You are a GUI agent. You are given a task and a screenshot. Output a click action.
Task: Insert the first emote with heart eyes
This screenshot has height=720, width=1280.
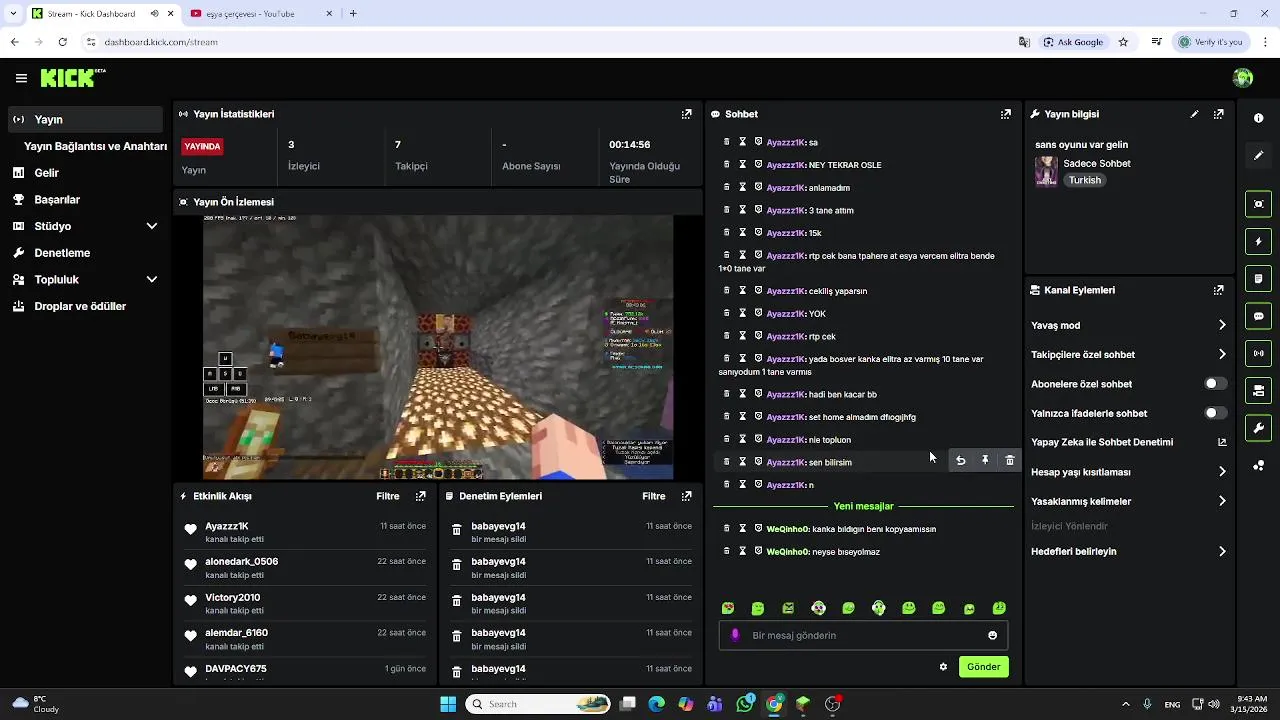click(x=728, y=608)
